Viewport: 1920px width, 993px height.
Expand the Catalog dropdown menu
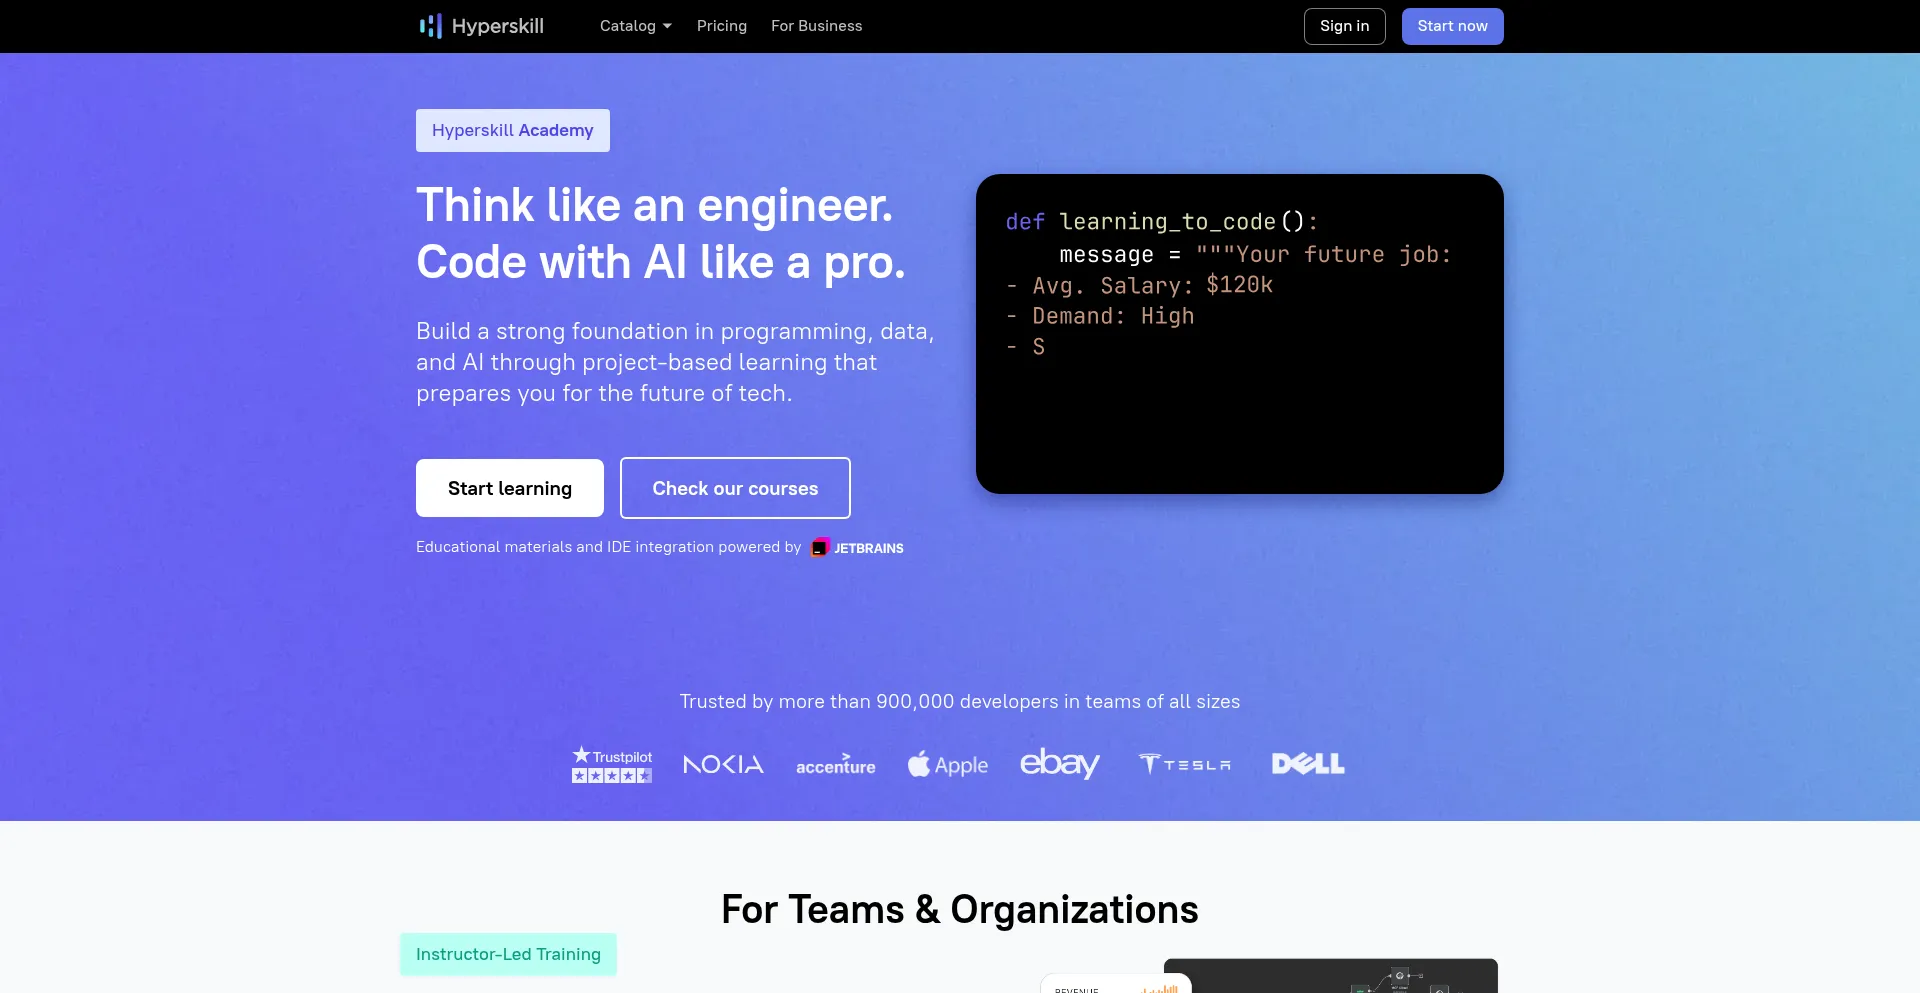click(627, 26)
